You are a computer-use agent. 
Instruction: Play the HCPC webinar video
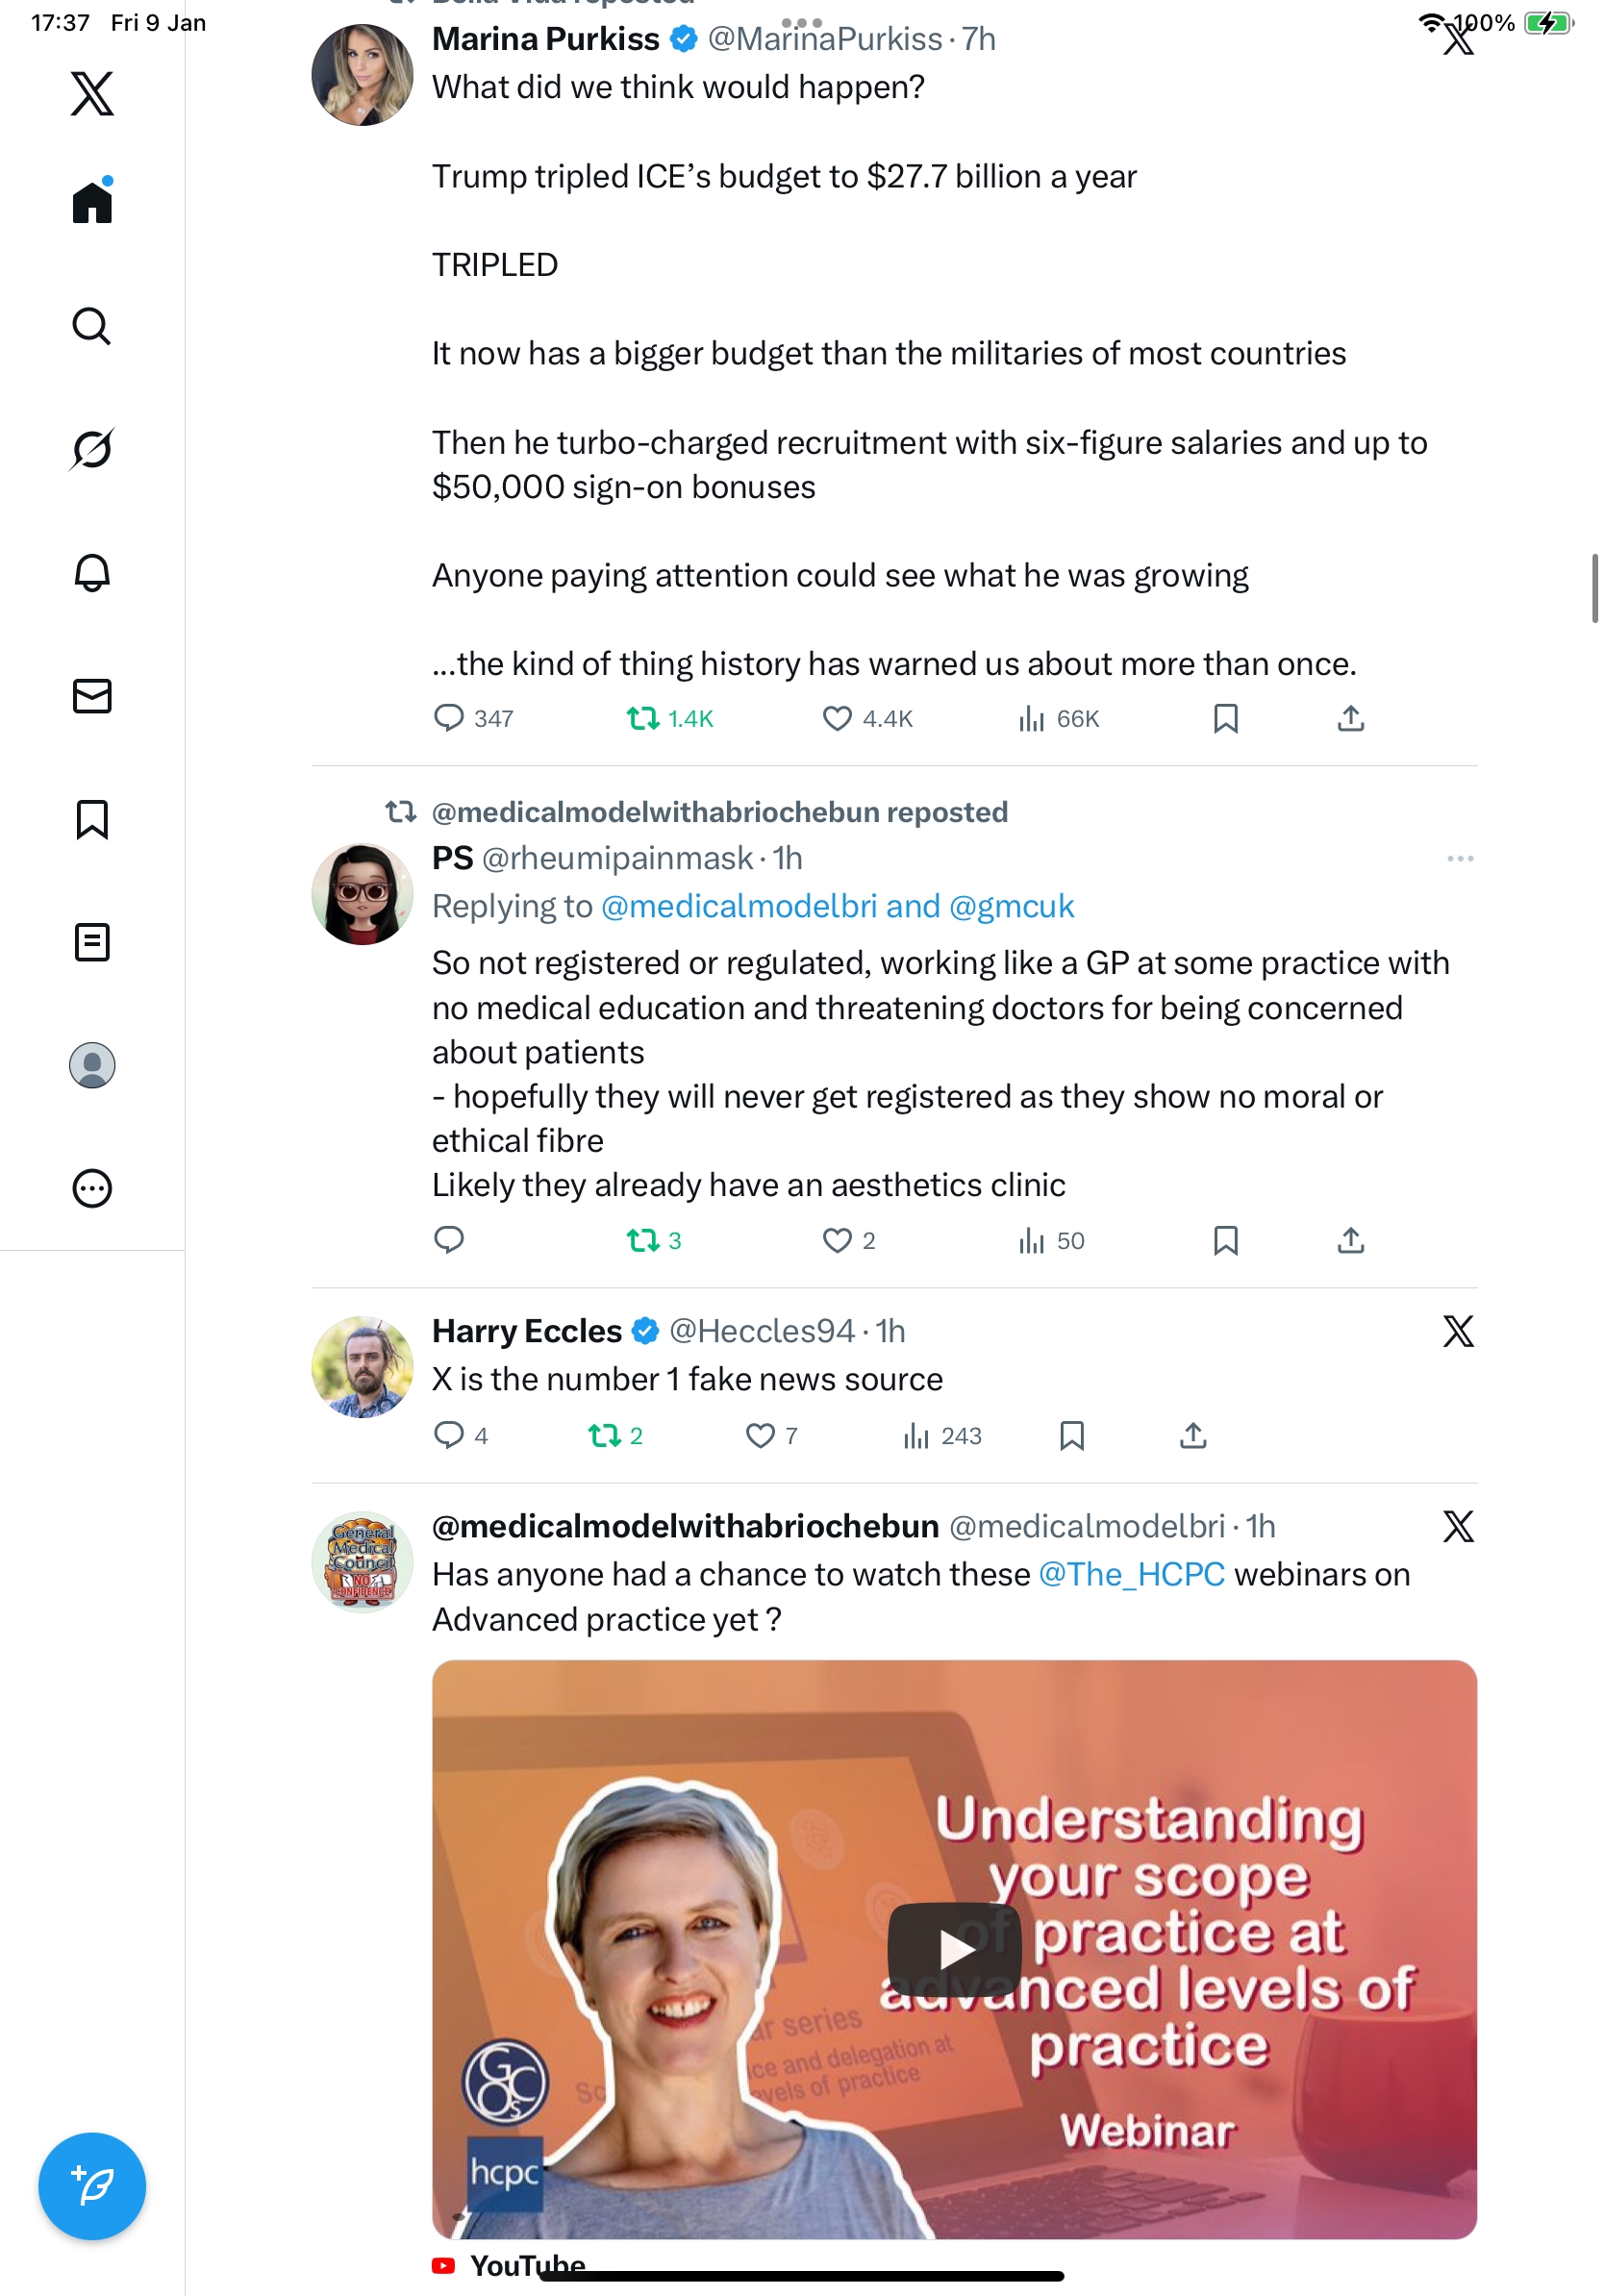click(x=954, y=1949)
